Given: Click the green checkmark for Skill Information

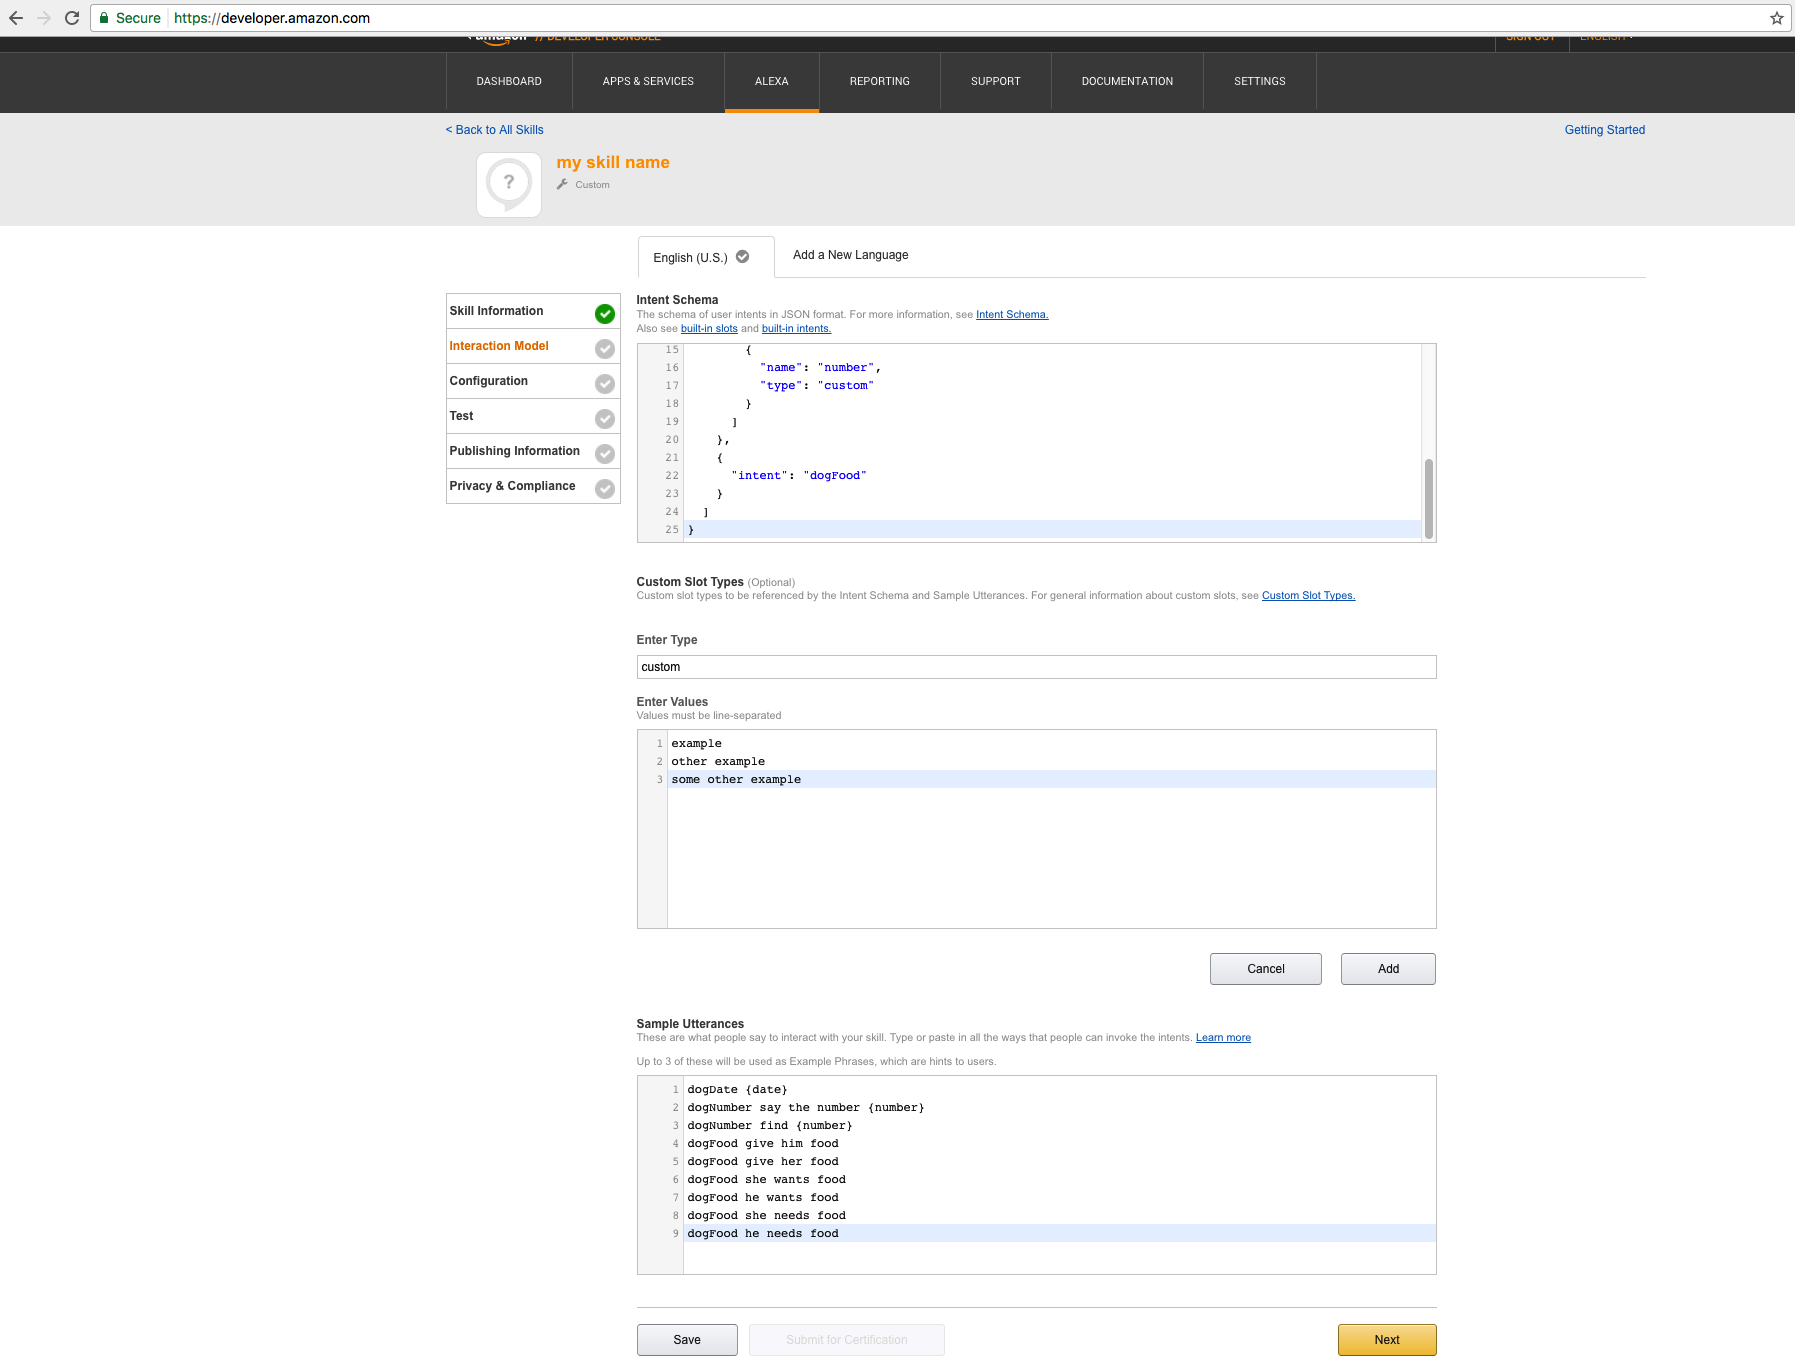Looking at the screenshot, I should click(x=605, y=313).
